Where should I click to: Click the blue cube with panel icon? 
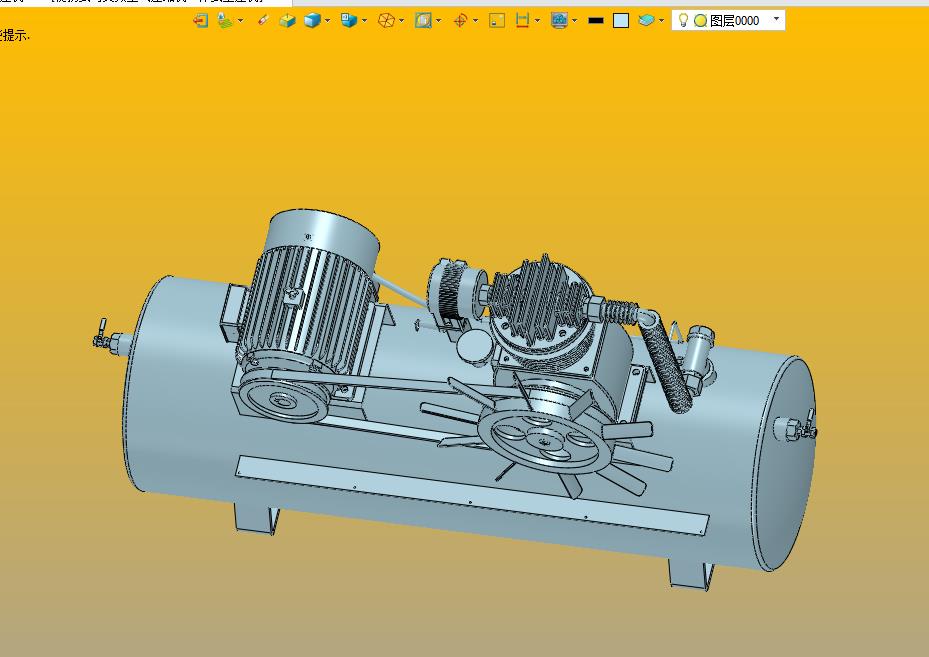pyautogui.click(x=348, y=20)
